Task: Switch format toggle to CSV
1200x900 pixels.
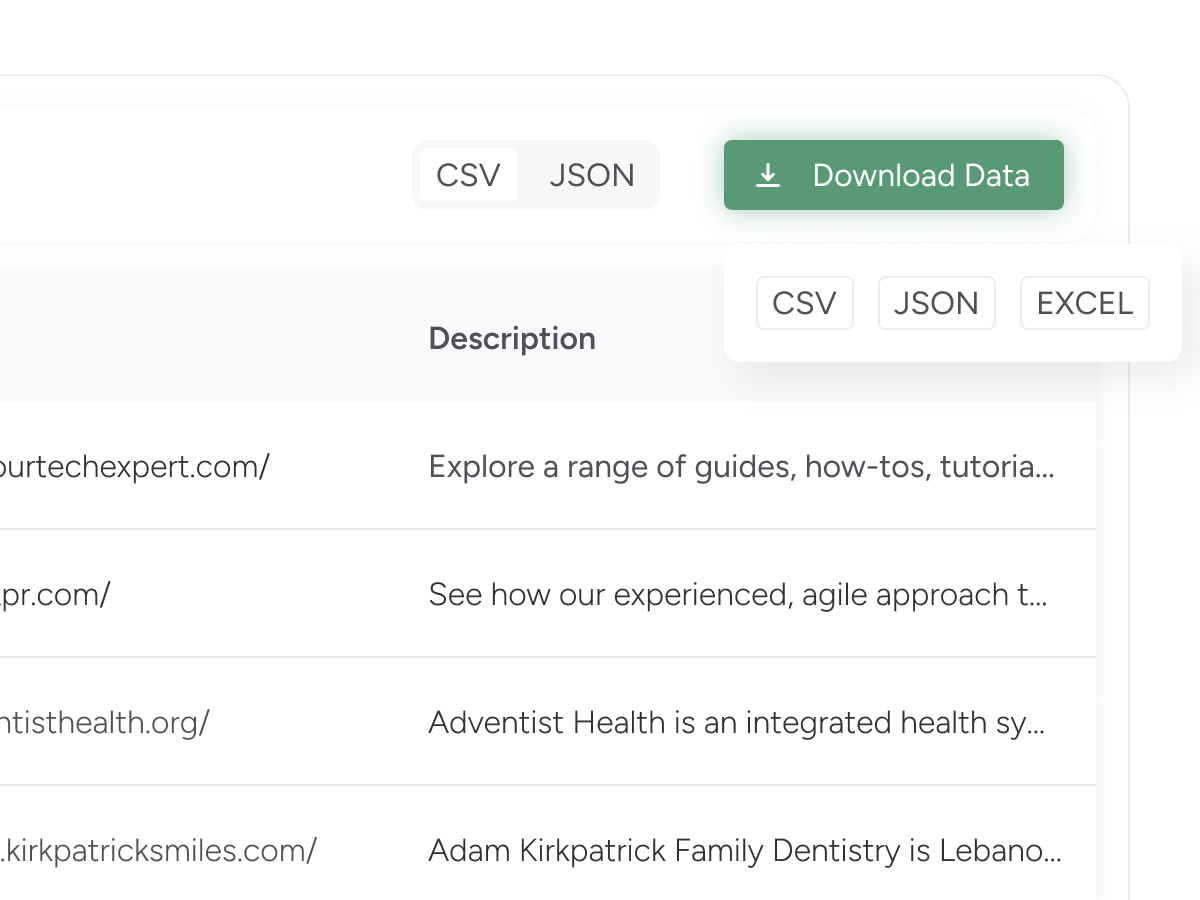Action: 468,176
